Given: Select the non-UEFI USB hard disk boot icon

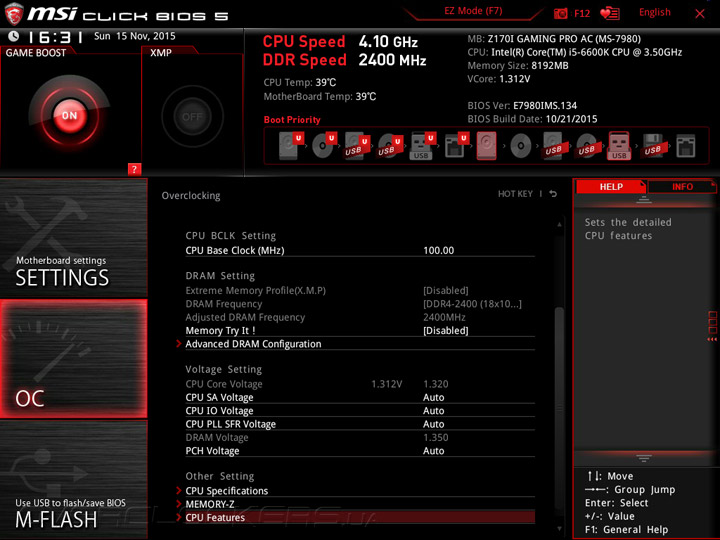Looking at the screenshot, I should pyautogui.click(x=554, y=146).
